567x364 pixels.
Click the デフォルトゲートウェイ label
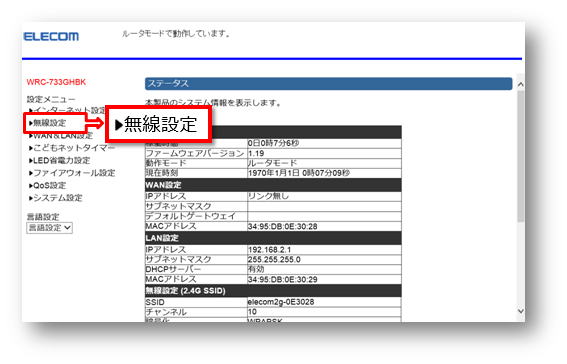pyautogui.click(x=191, y=216)
